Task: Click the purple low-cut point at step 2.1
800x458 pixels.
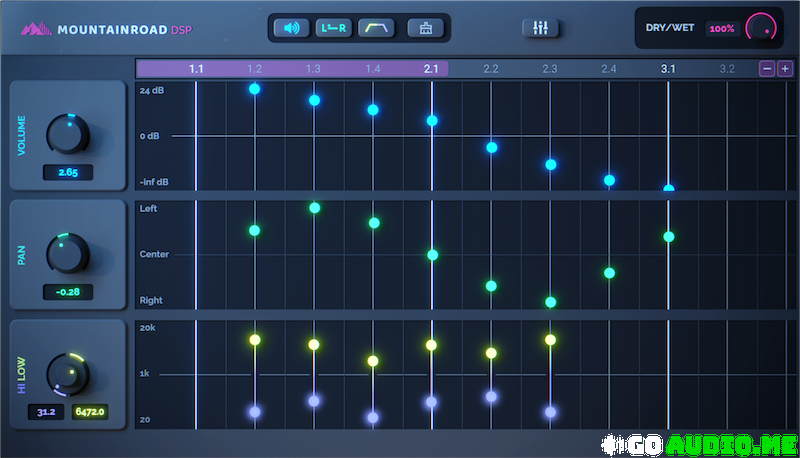Action: click(431, 402)
